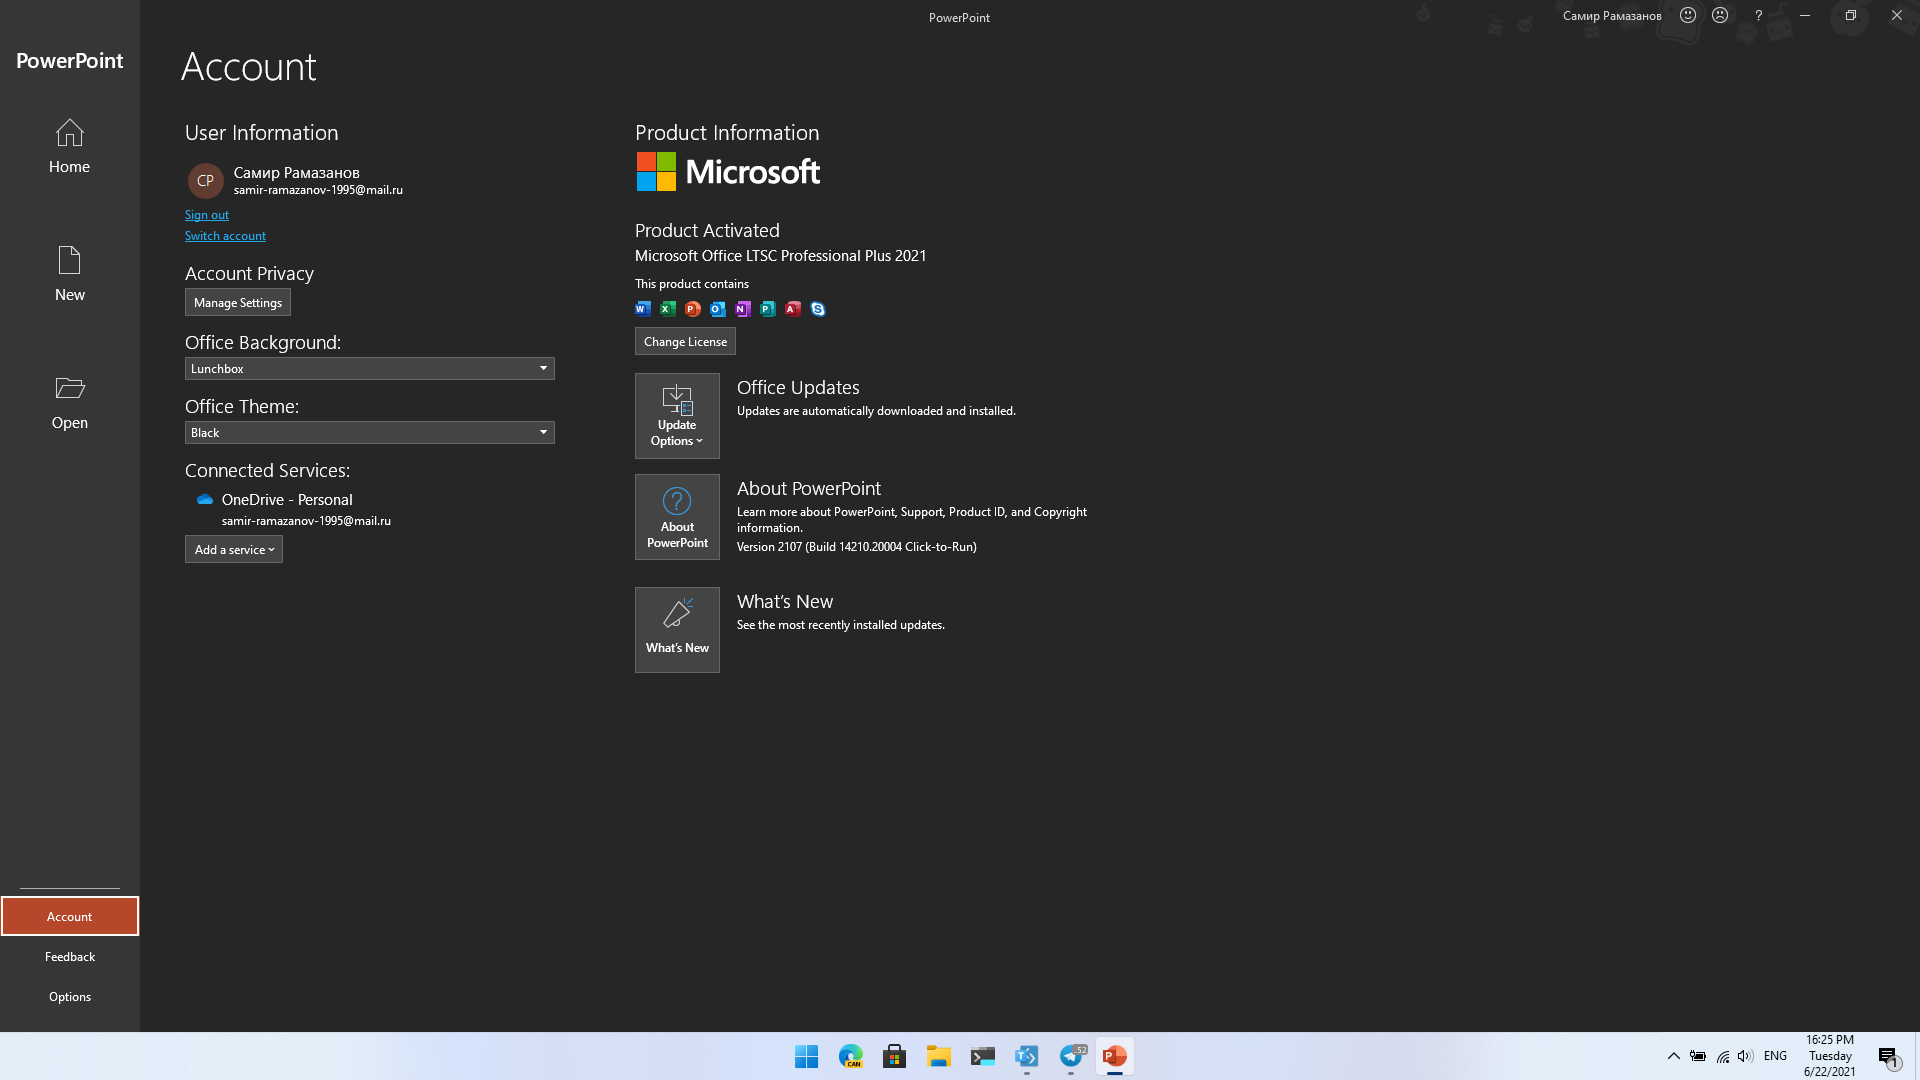Click the PowerPoint product icon
Viewport: 1920px width, 1080px height.
coord(693,309)
